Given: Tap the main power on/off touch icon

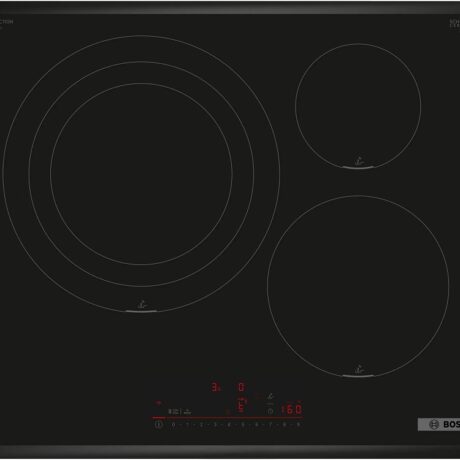Looking at the screenshot, I should [x=159, y=425].
